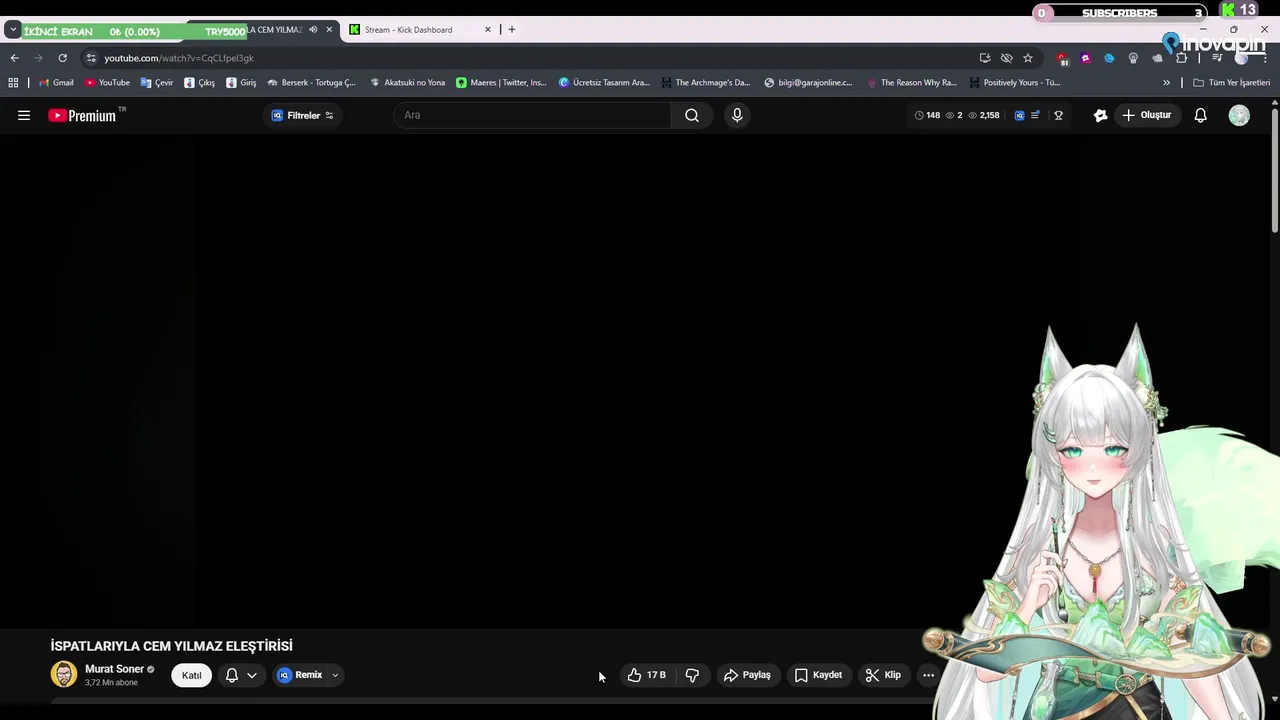This screenshot has height=720, width=1280.
Task: Click the blue vidIQ icon in the stats bar
Action: tap(1019, 115)
